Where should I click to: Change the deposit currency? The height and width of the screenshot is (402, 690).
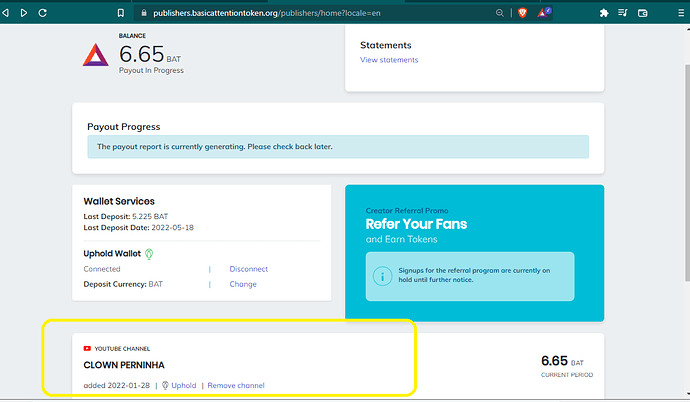[243, 284]
